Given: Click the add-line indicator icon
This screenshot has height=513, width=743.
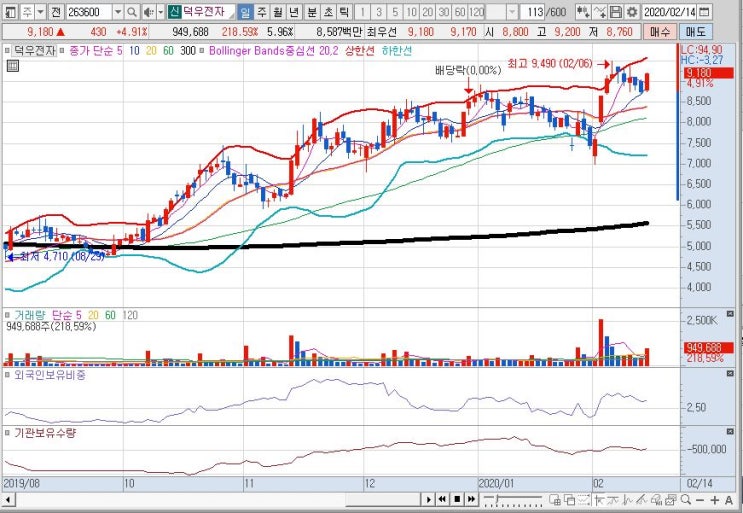Looking at the screenshot, I should (600, 11).
